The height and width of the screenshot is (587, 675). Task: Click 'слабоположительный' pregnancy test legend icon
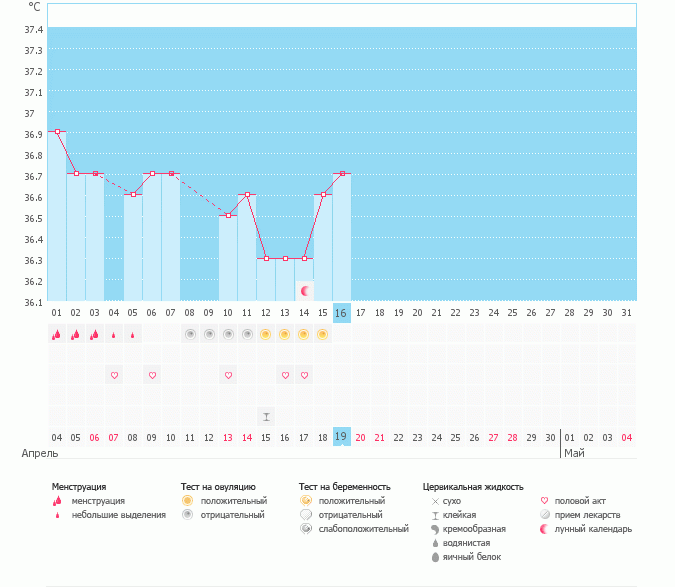[306, 529]
